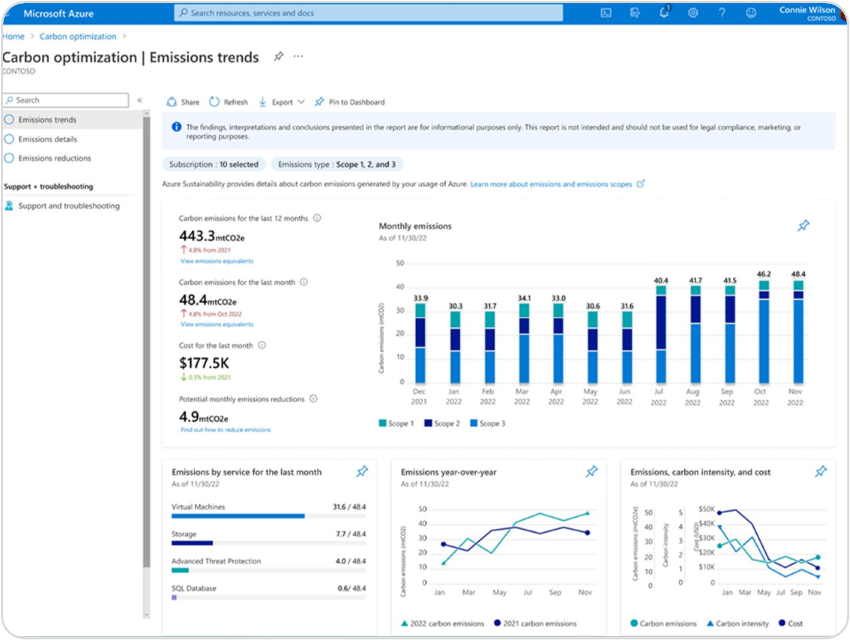Open Connie Wilson account menu
The image size is (850, 640).
coord(807,13)
